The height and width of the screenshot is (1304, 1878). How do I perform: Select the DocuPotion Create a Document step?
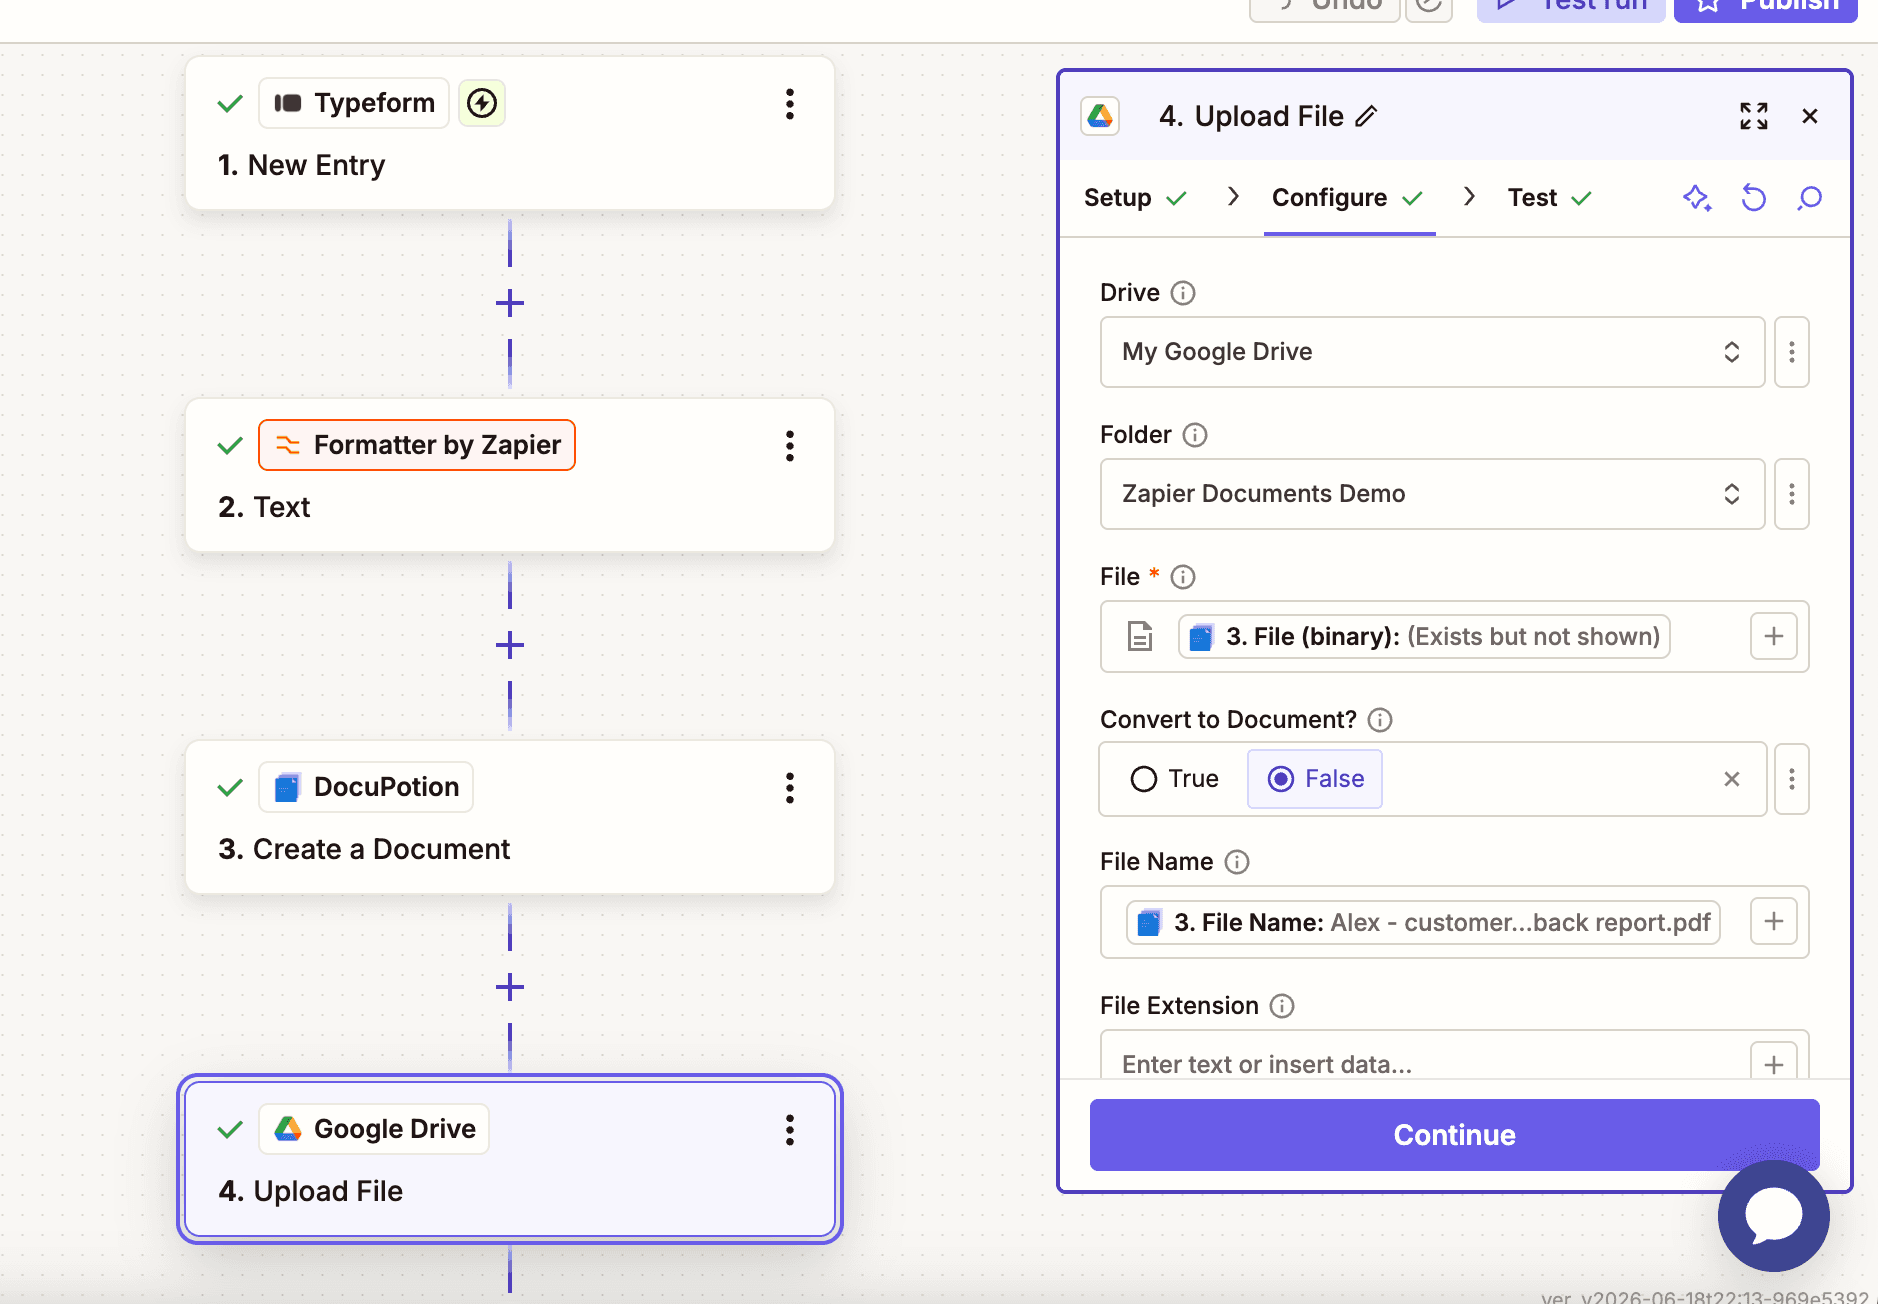pos(510,817)
